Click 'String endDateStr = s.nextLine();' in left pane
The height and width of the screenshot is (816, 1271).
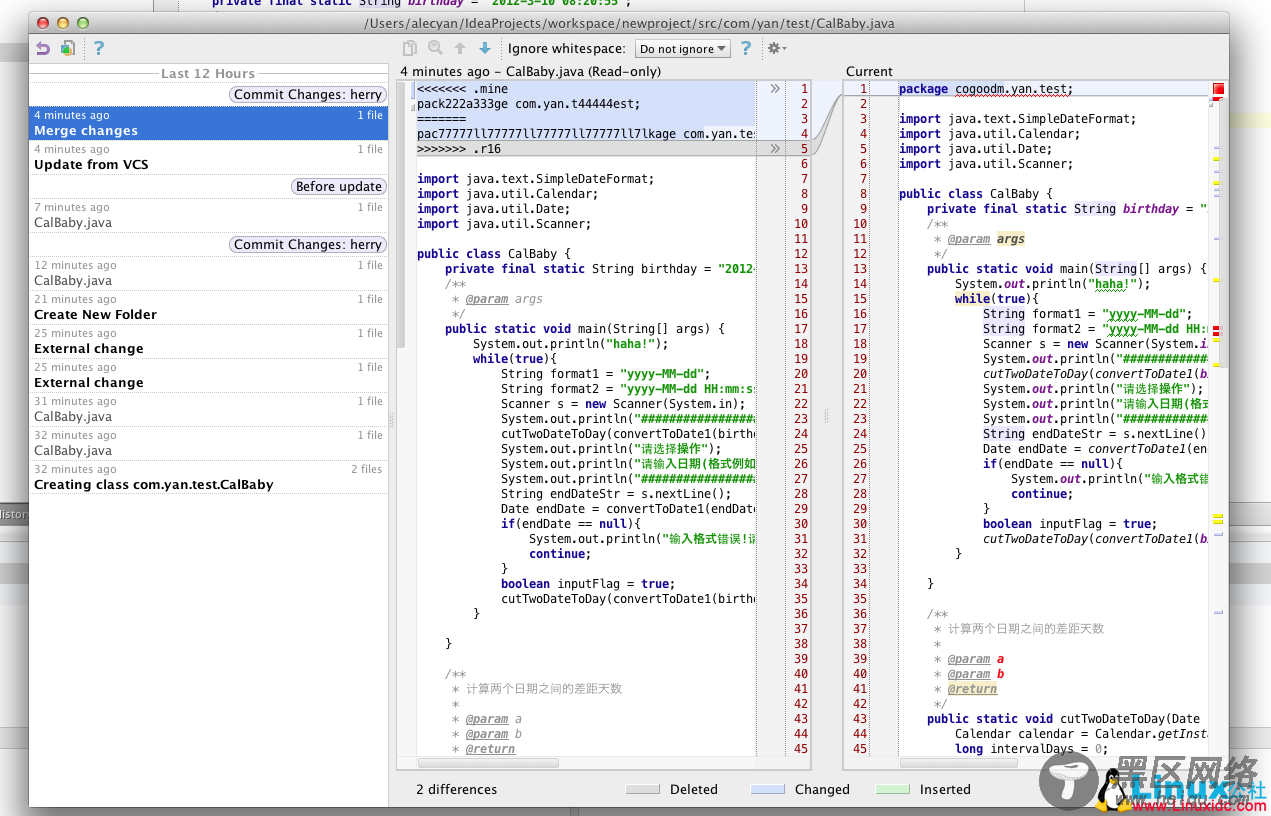click(616, 494)
